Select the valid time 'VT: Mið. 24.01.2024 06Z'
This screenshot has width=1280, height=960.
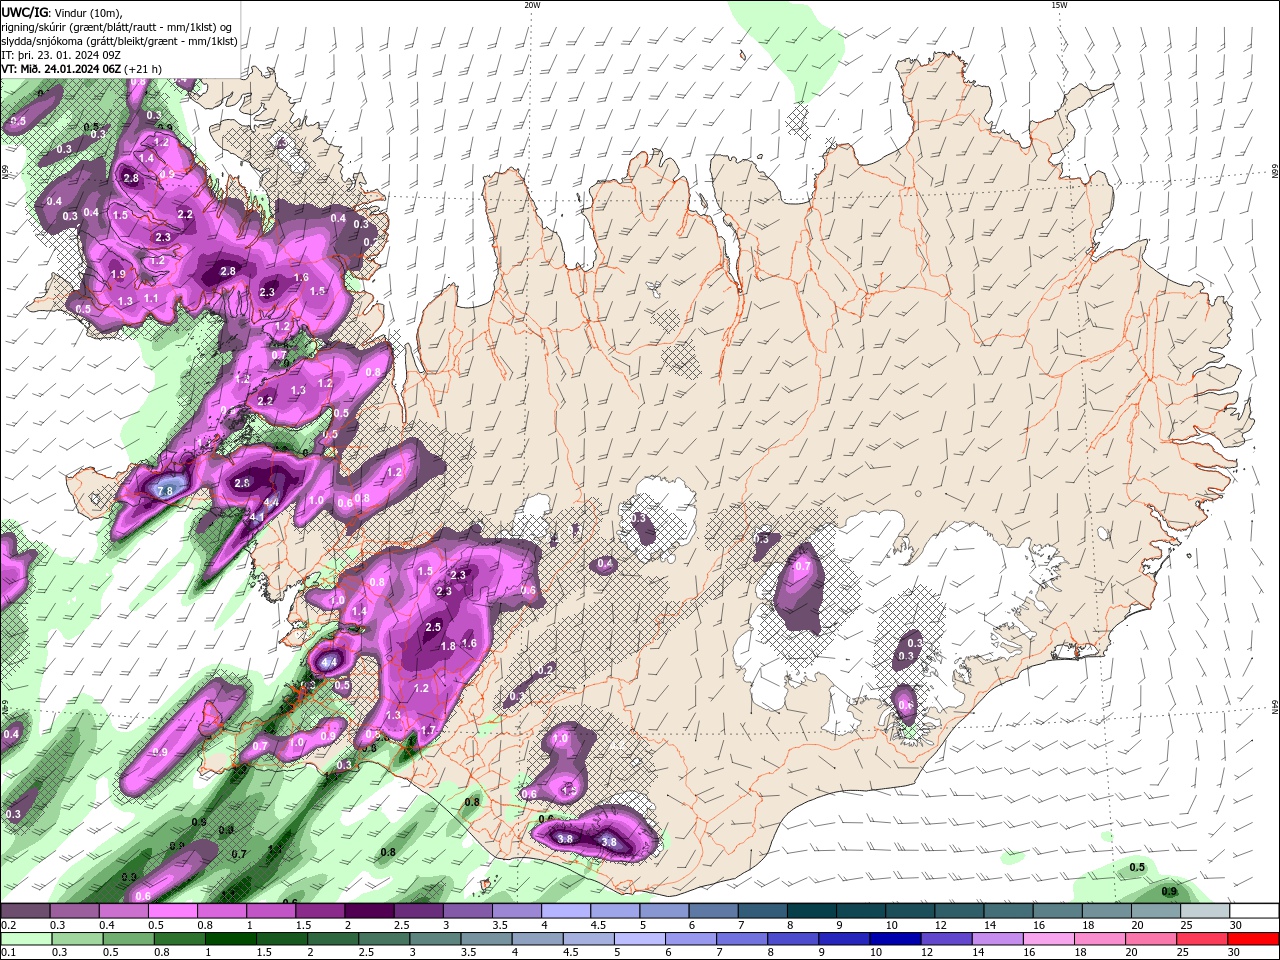coord(62,69)
